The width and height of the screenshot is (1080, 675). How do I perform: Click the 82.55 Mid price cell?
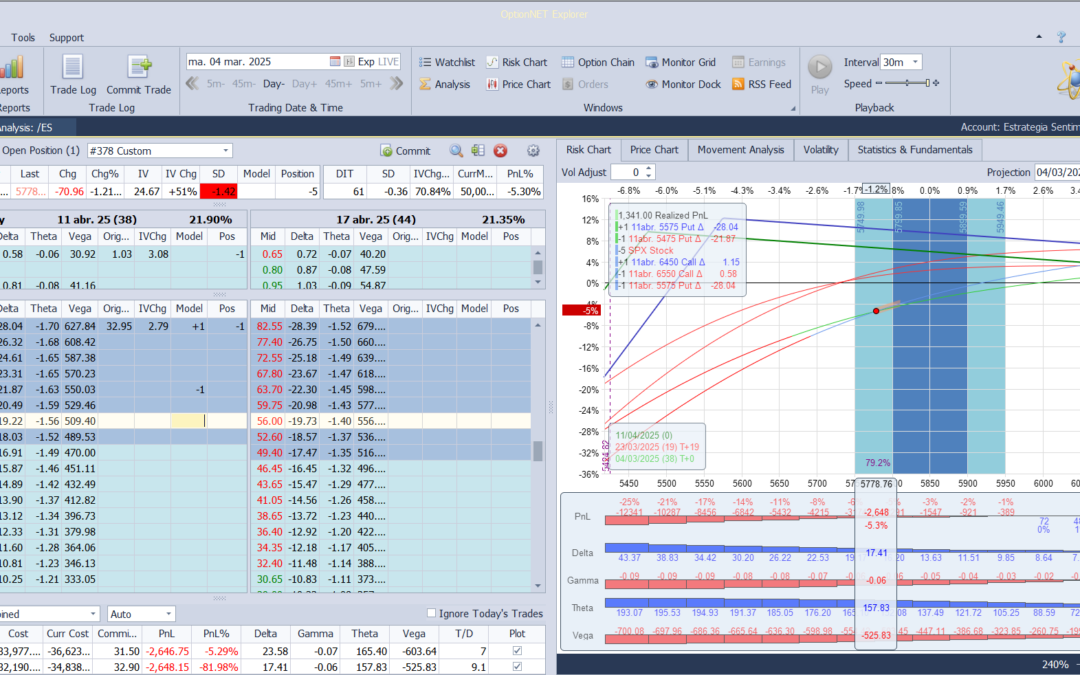coord(269,326)
